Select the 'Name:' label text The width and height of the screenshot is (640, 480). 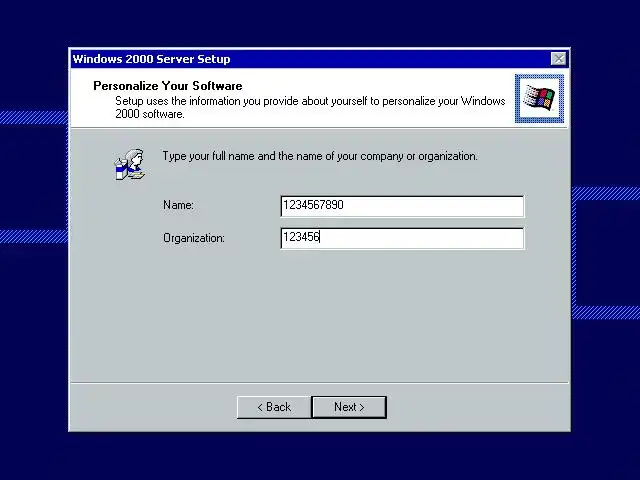(178, 205)
